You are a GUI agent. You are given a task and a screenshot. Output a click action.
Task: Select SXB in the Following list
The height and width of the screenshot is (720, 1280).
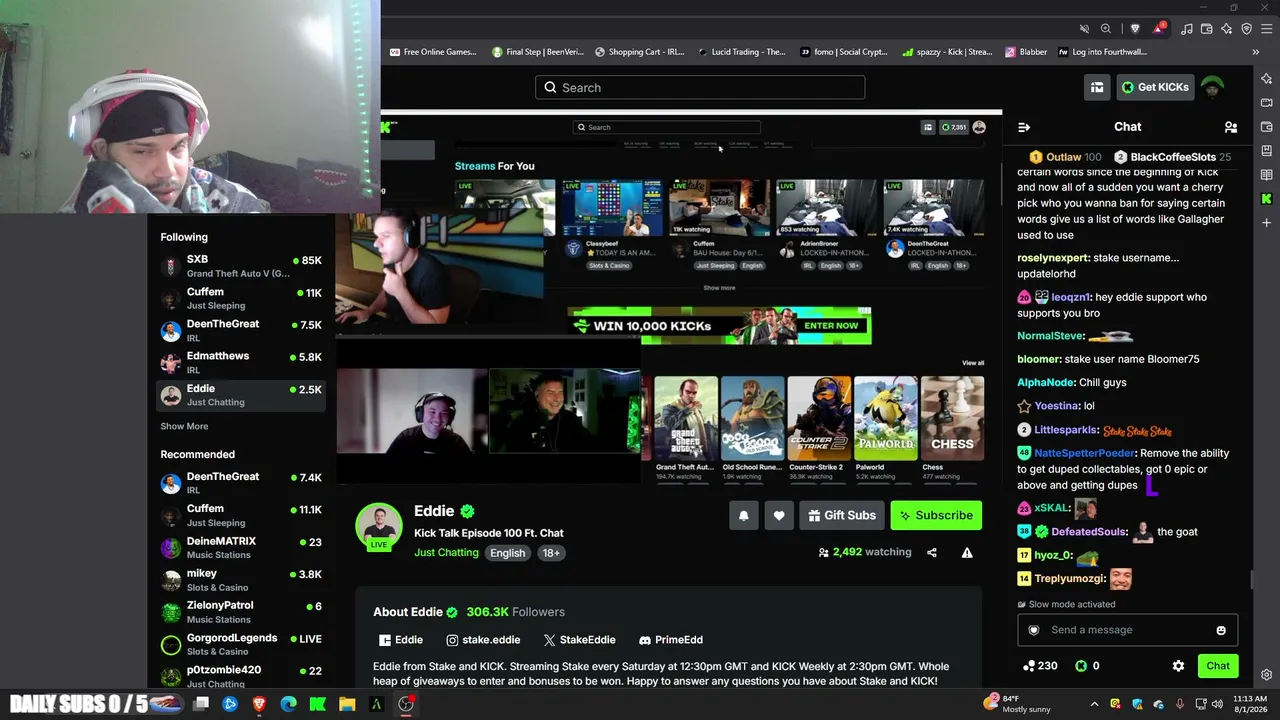point(241,266)
